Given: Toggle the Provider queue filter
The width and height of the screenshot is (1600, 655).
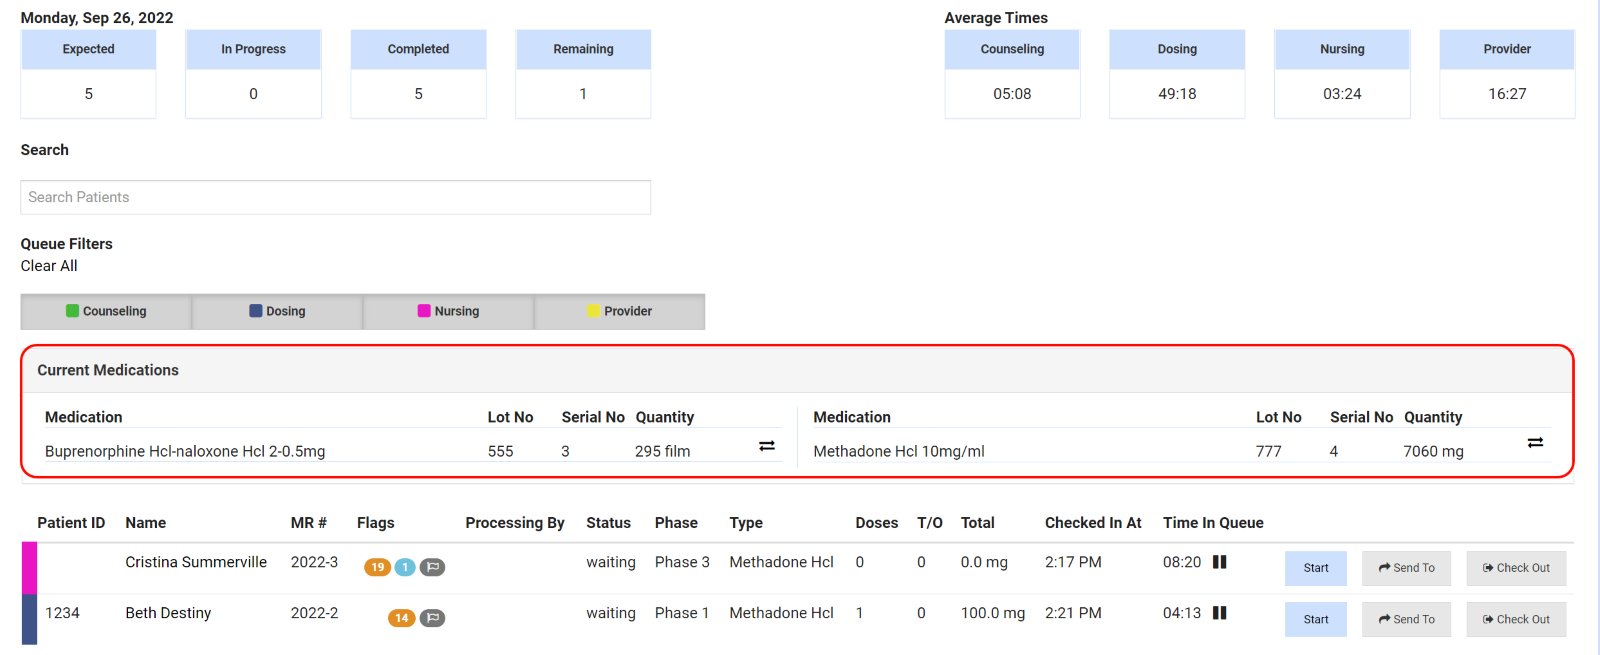Looking at the screenshot, I should tap(620, 311).
